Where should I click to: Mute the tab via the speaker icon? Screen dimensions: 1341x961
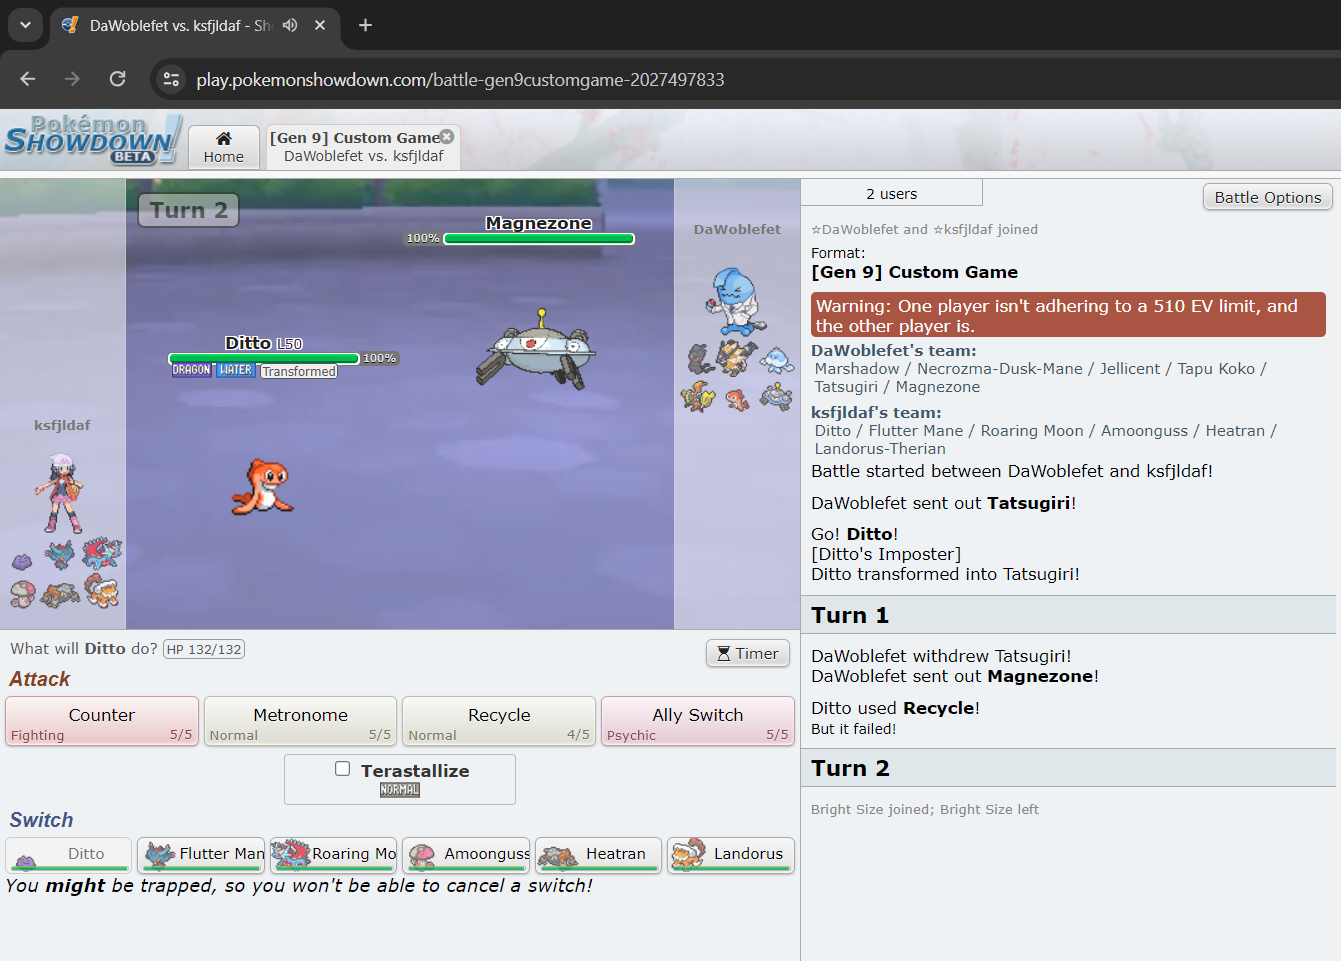coord(290,25)
